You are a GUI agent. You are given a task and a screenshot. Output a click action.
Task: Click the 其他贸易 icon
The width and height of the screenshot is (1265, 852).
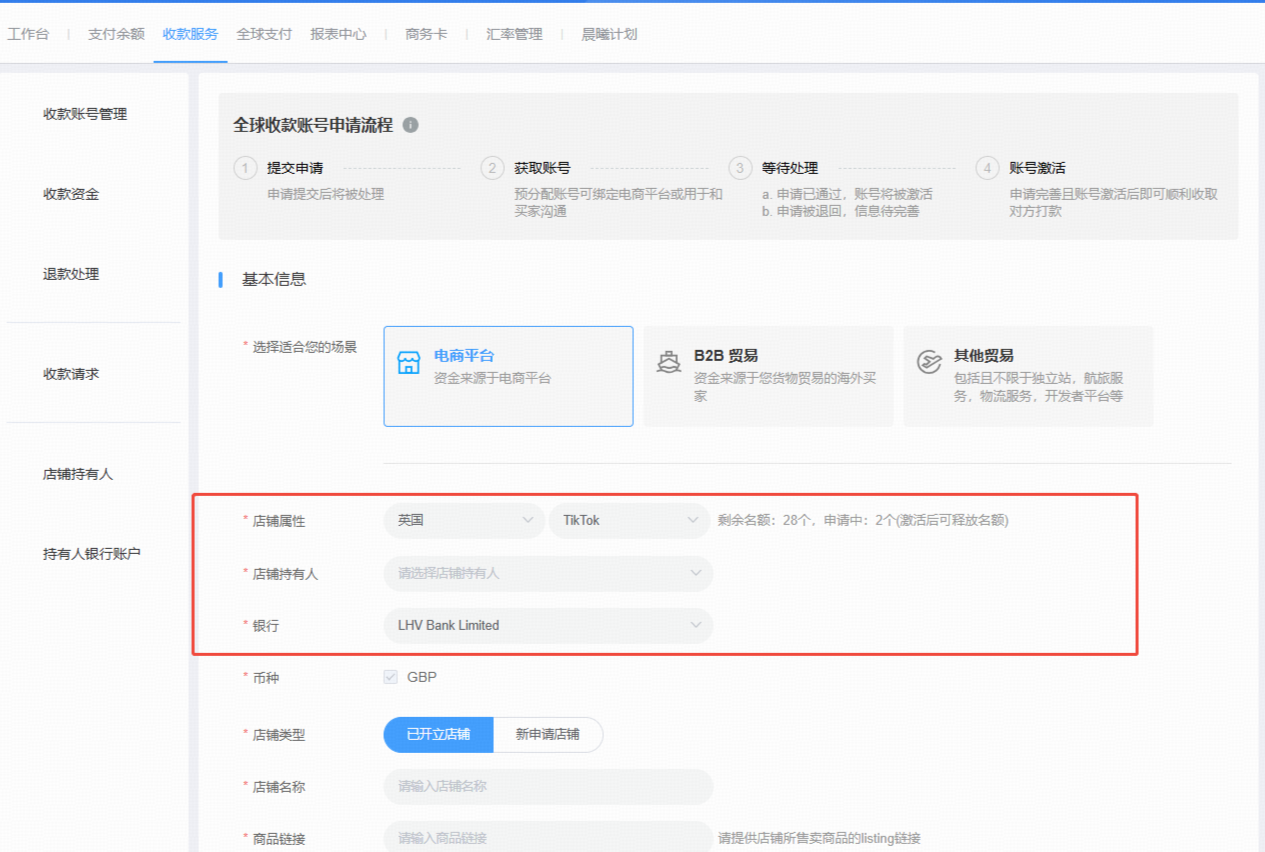point(929,362)
